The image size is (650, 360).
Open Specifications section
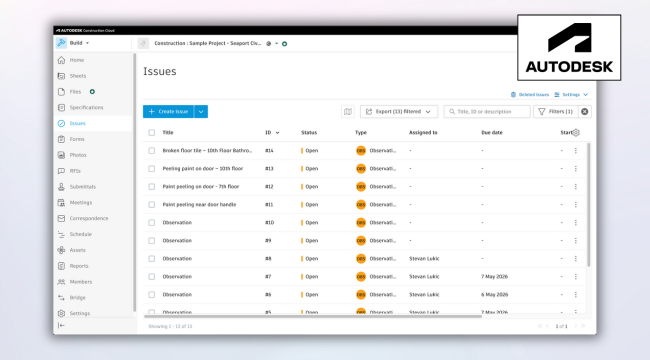pos(86,107)
